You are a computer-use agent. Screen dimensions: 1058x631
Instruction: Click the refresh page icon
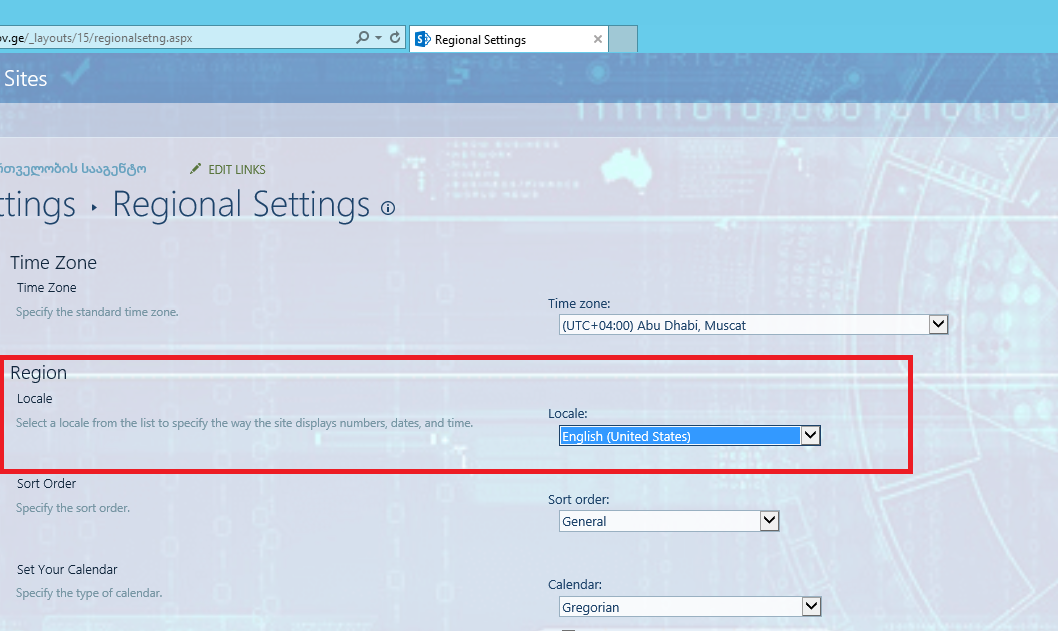tap(395, 38)
